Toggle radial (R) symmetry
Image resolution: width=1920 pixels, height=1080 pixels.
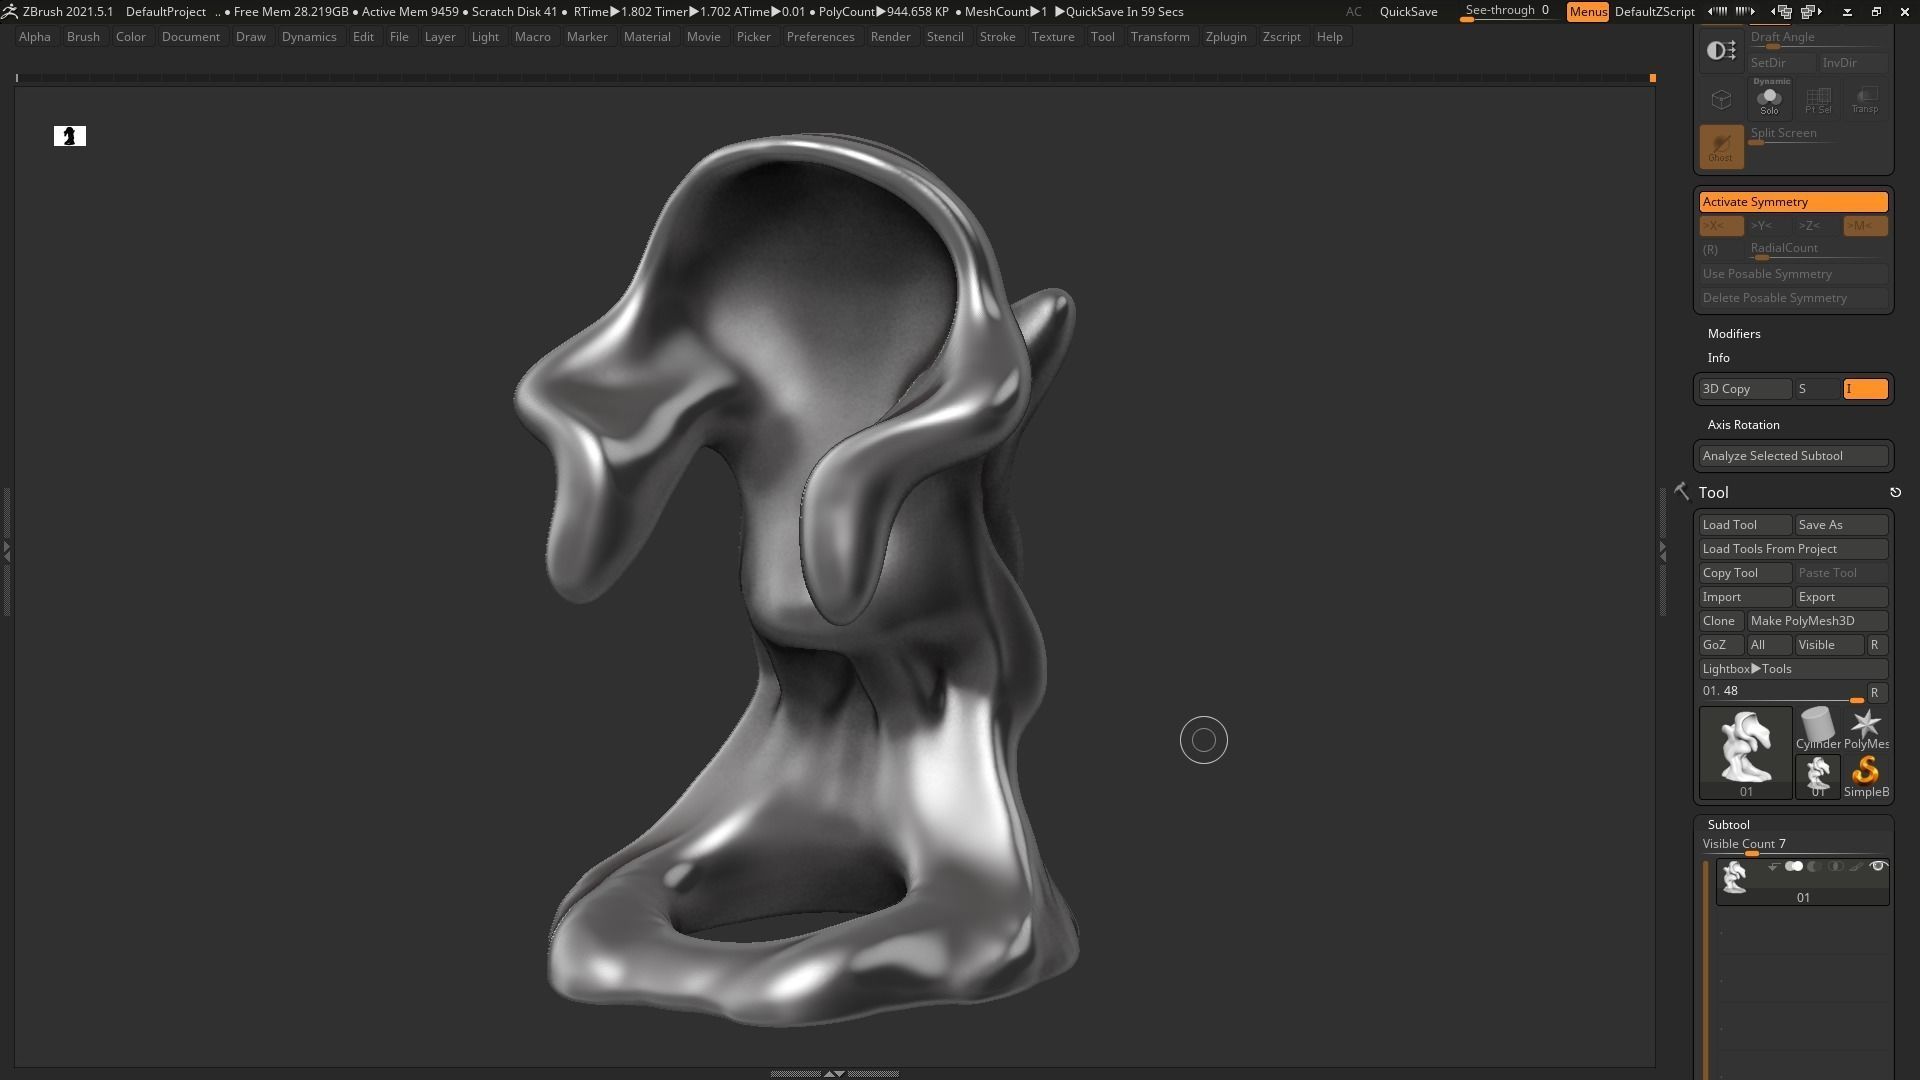tap(1721, 250)
